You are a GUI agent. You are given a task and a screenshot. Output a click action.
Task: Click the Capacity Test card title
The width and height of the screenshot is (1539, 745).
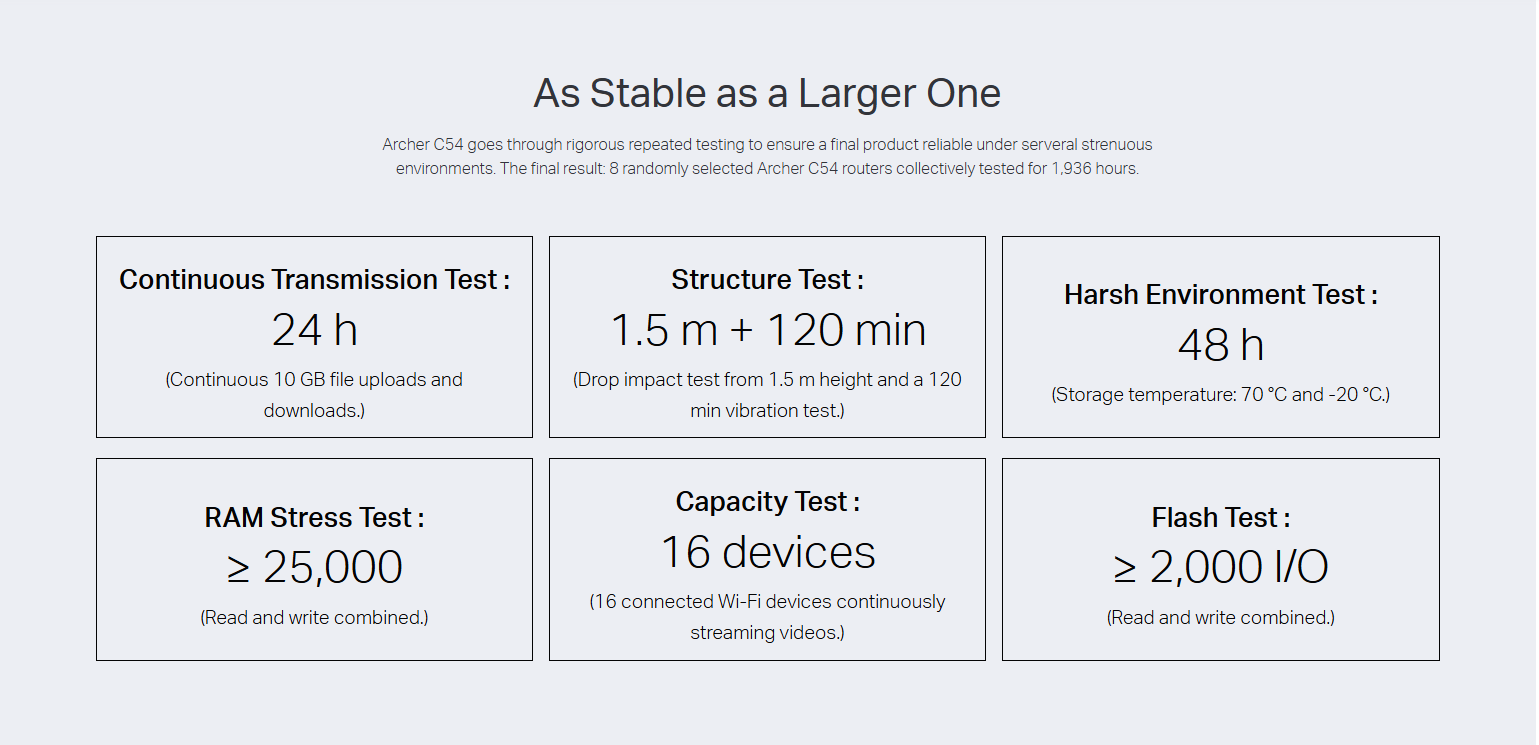(767, 501)
